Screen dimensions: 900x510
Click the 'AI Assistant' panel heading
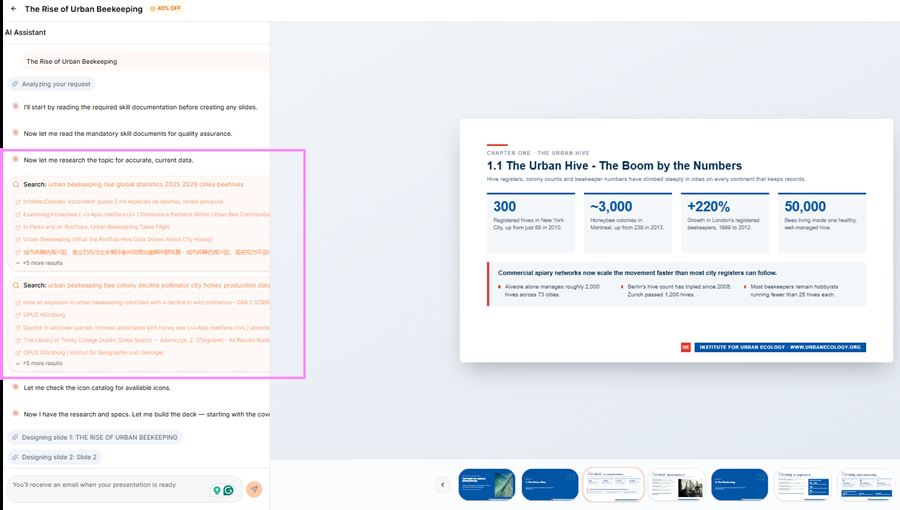(x=25, y=32)
